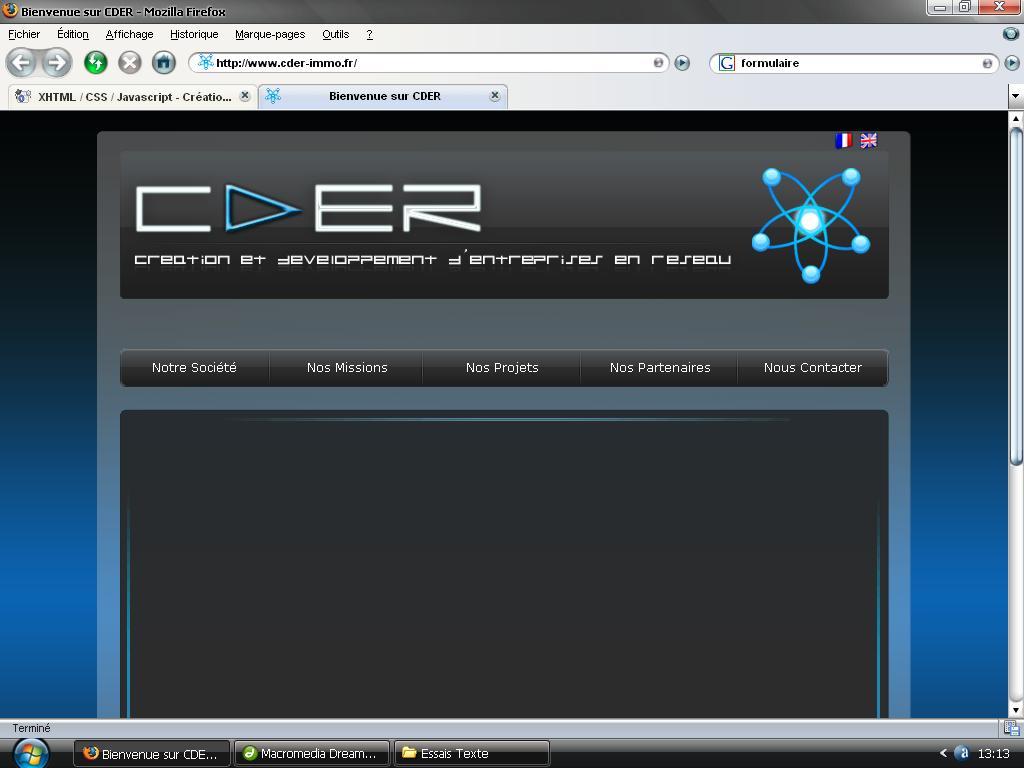
Task: Click the Firefox throbber icon in the menu bar
Action: point(1010,33)
